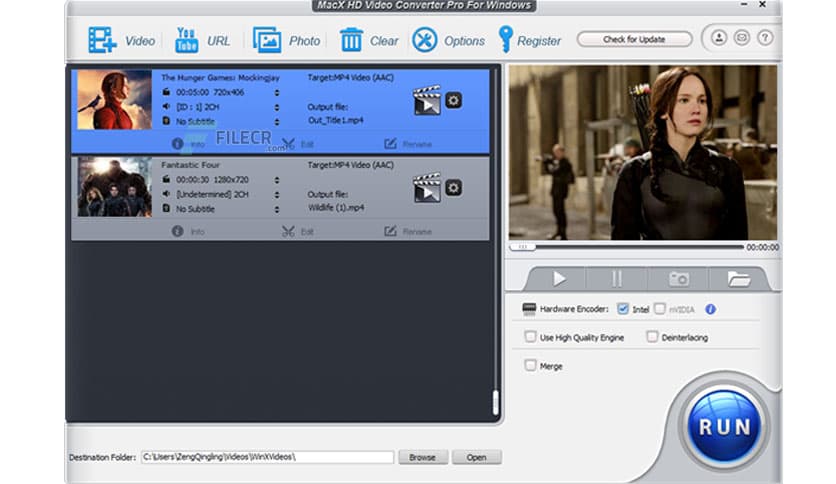Add photos using the Photo icon
The width and height of the screenshot is (836, 484).
pyautogui.click(x=267, y=41)
